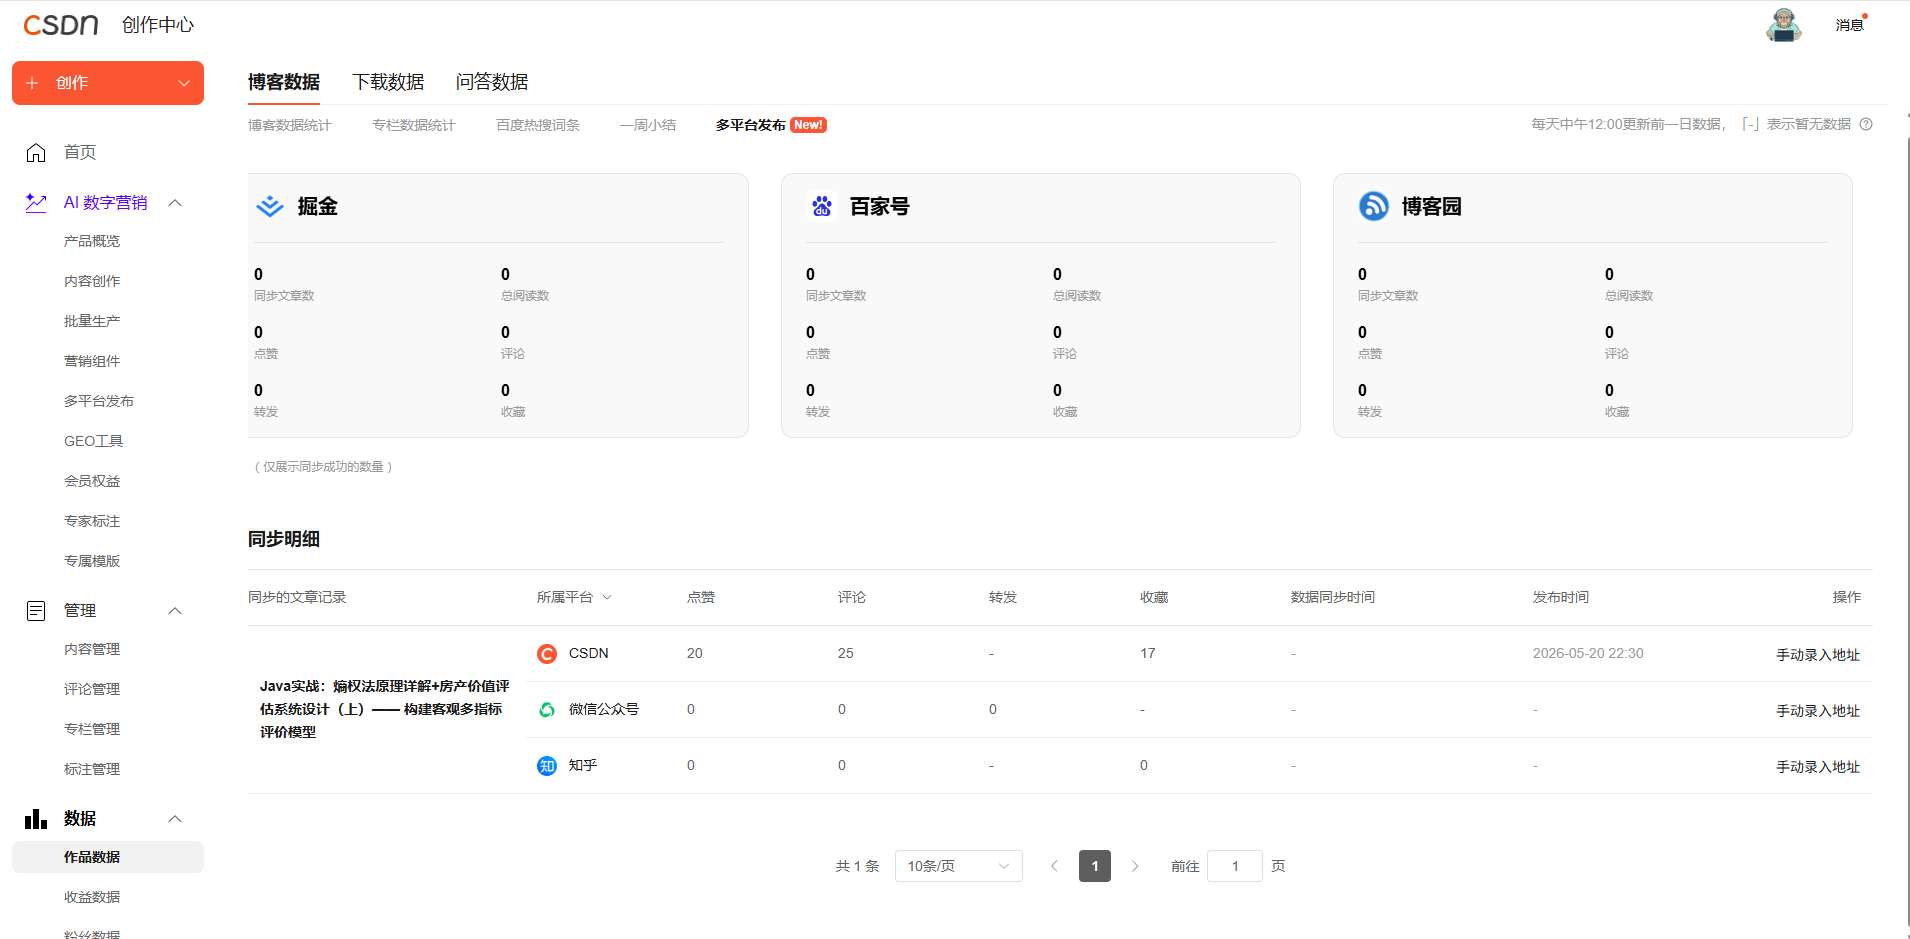The height and width of the screenshot is (939, 1910).
Task: Collapse the AI 数字营销 section
Action: 175,203
